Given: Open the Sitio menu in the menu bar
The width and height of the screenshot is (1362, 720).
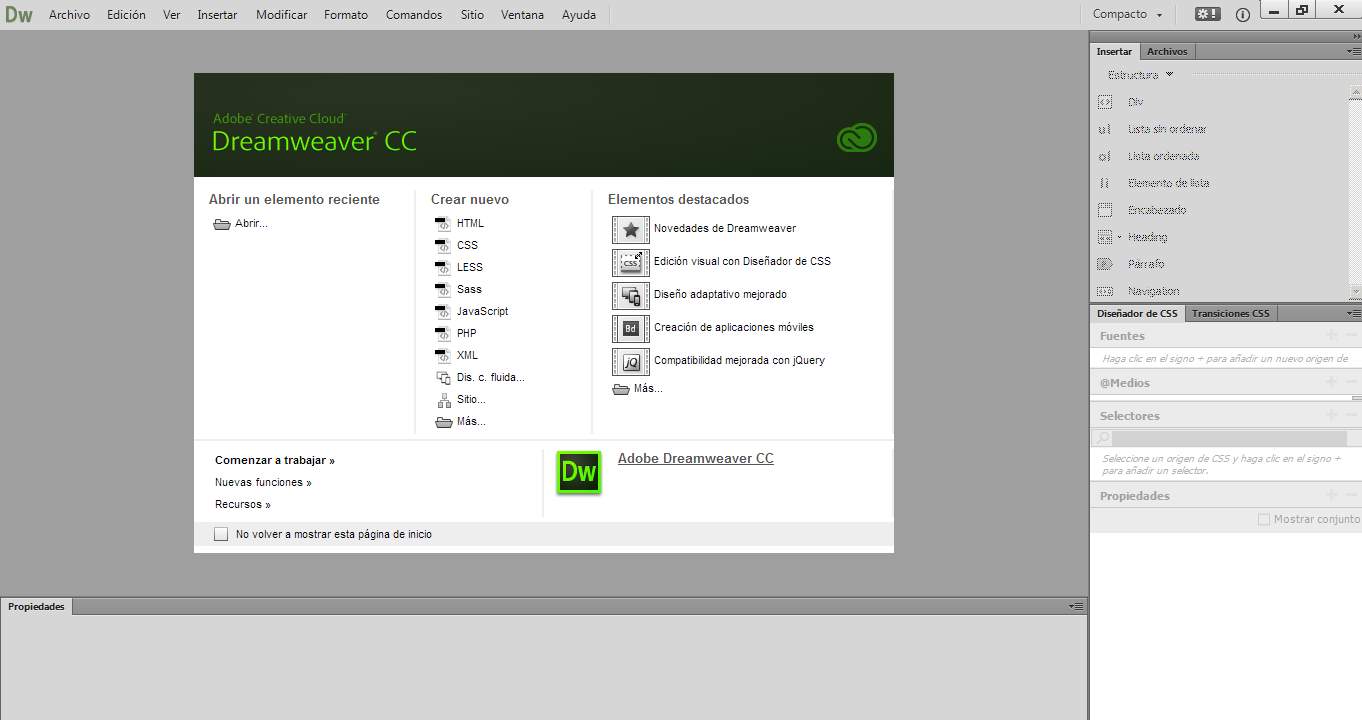Looking at the screenshot, I should pos(472,15).
